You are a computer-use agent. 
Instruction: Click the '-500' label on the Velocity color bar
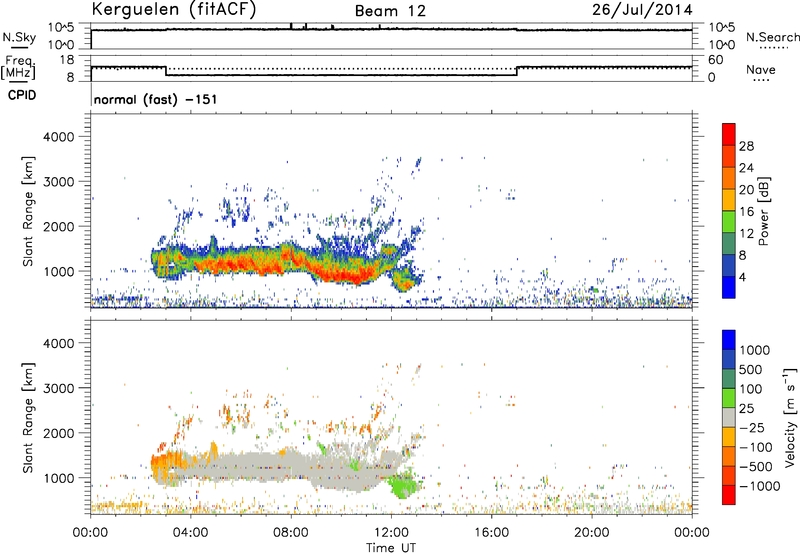[756, 467]
